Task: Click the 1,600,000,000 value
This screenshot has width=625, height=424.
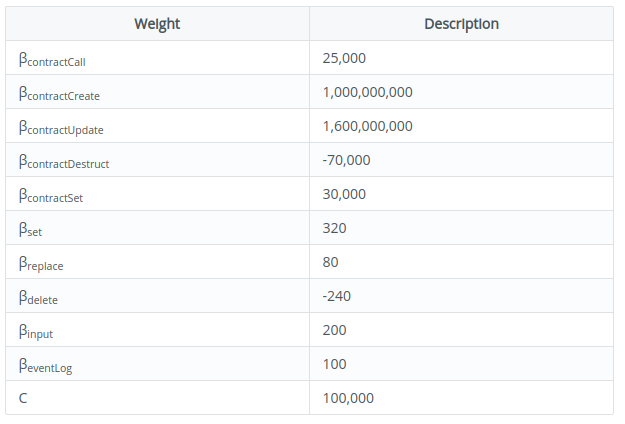Action: click(367, 126)
